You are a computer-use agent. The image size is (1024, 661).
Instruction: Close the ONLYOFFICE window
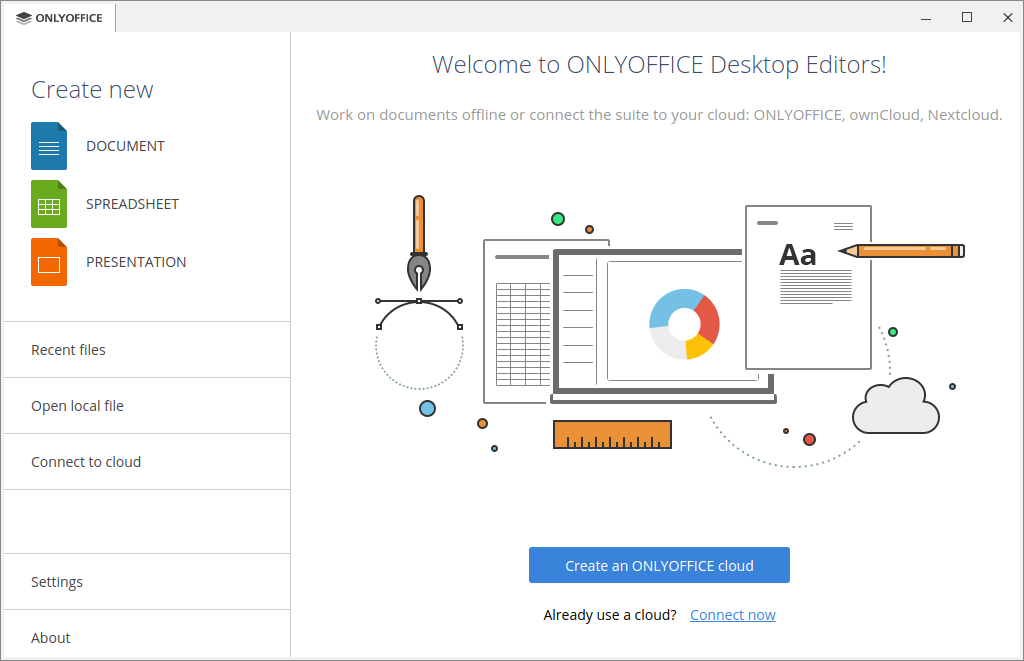pos(1008,18)
